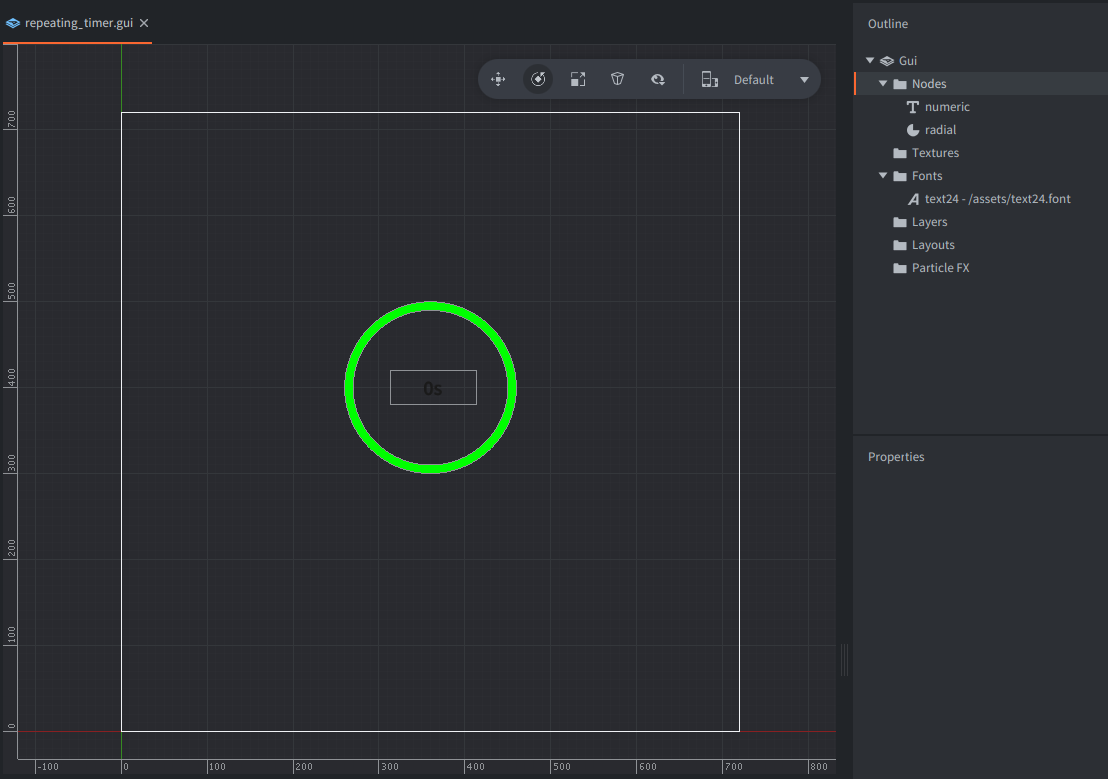Select the Move tool in viewport toolbar
The image size is (1108, 779).
[498, 80]
